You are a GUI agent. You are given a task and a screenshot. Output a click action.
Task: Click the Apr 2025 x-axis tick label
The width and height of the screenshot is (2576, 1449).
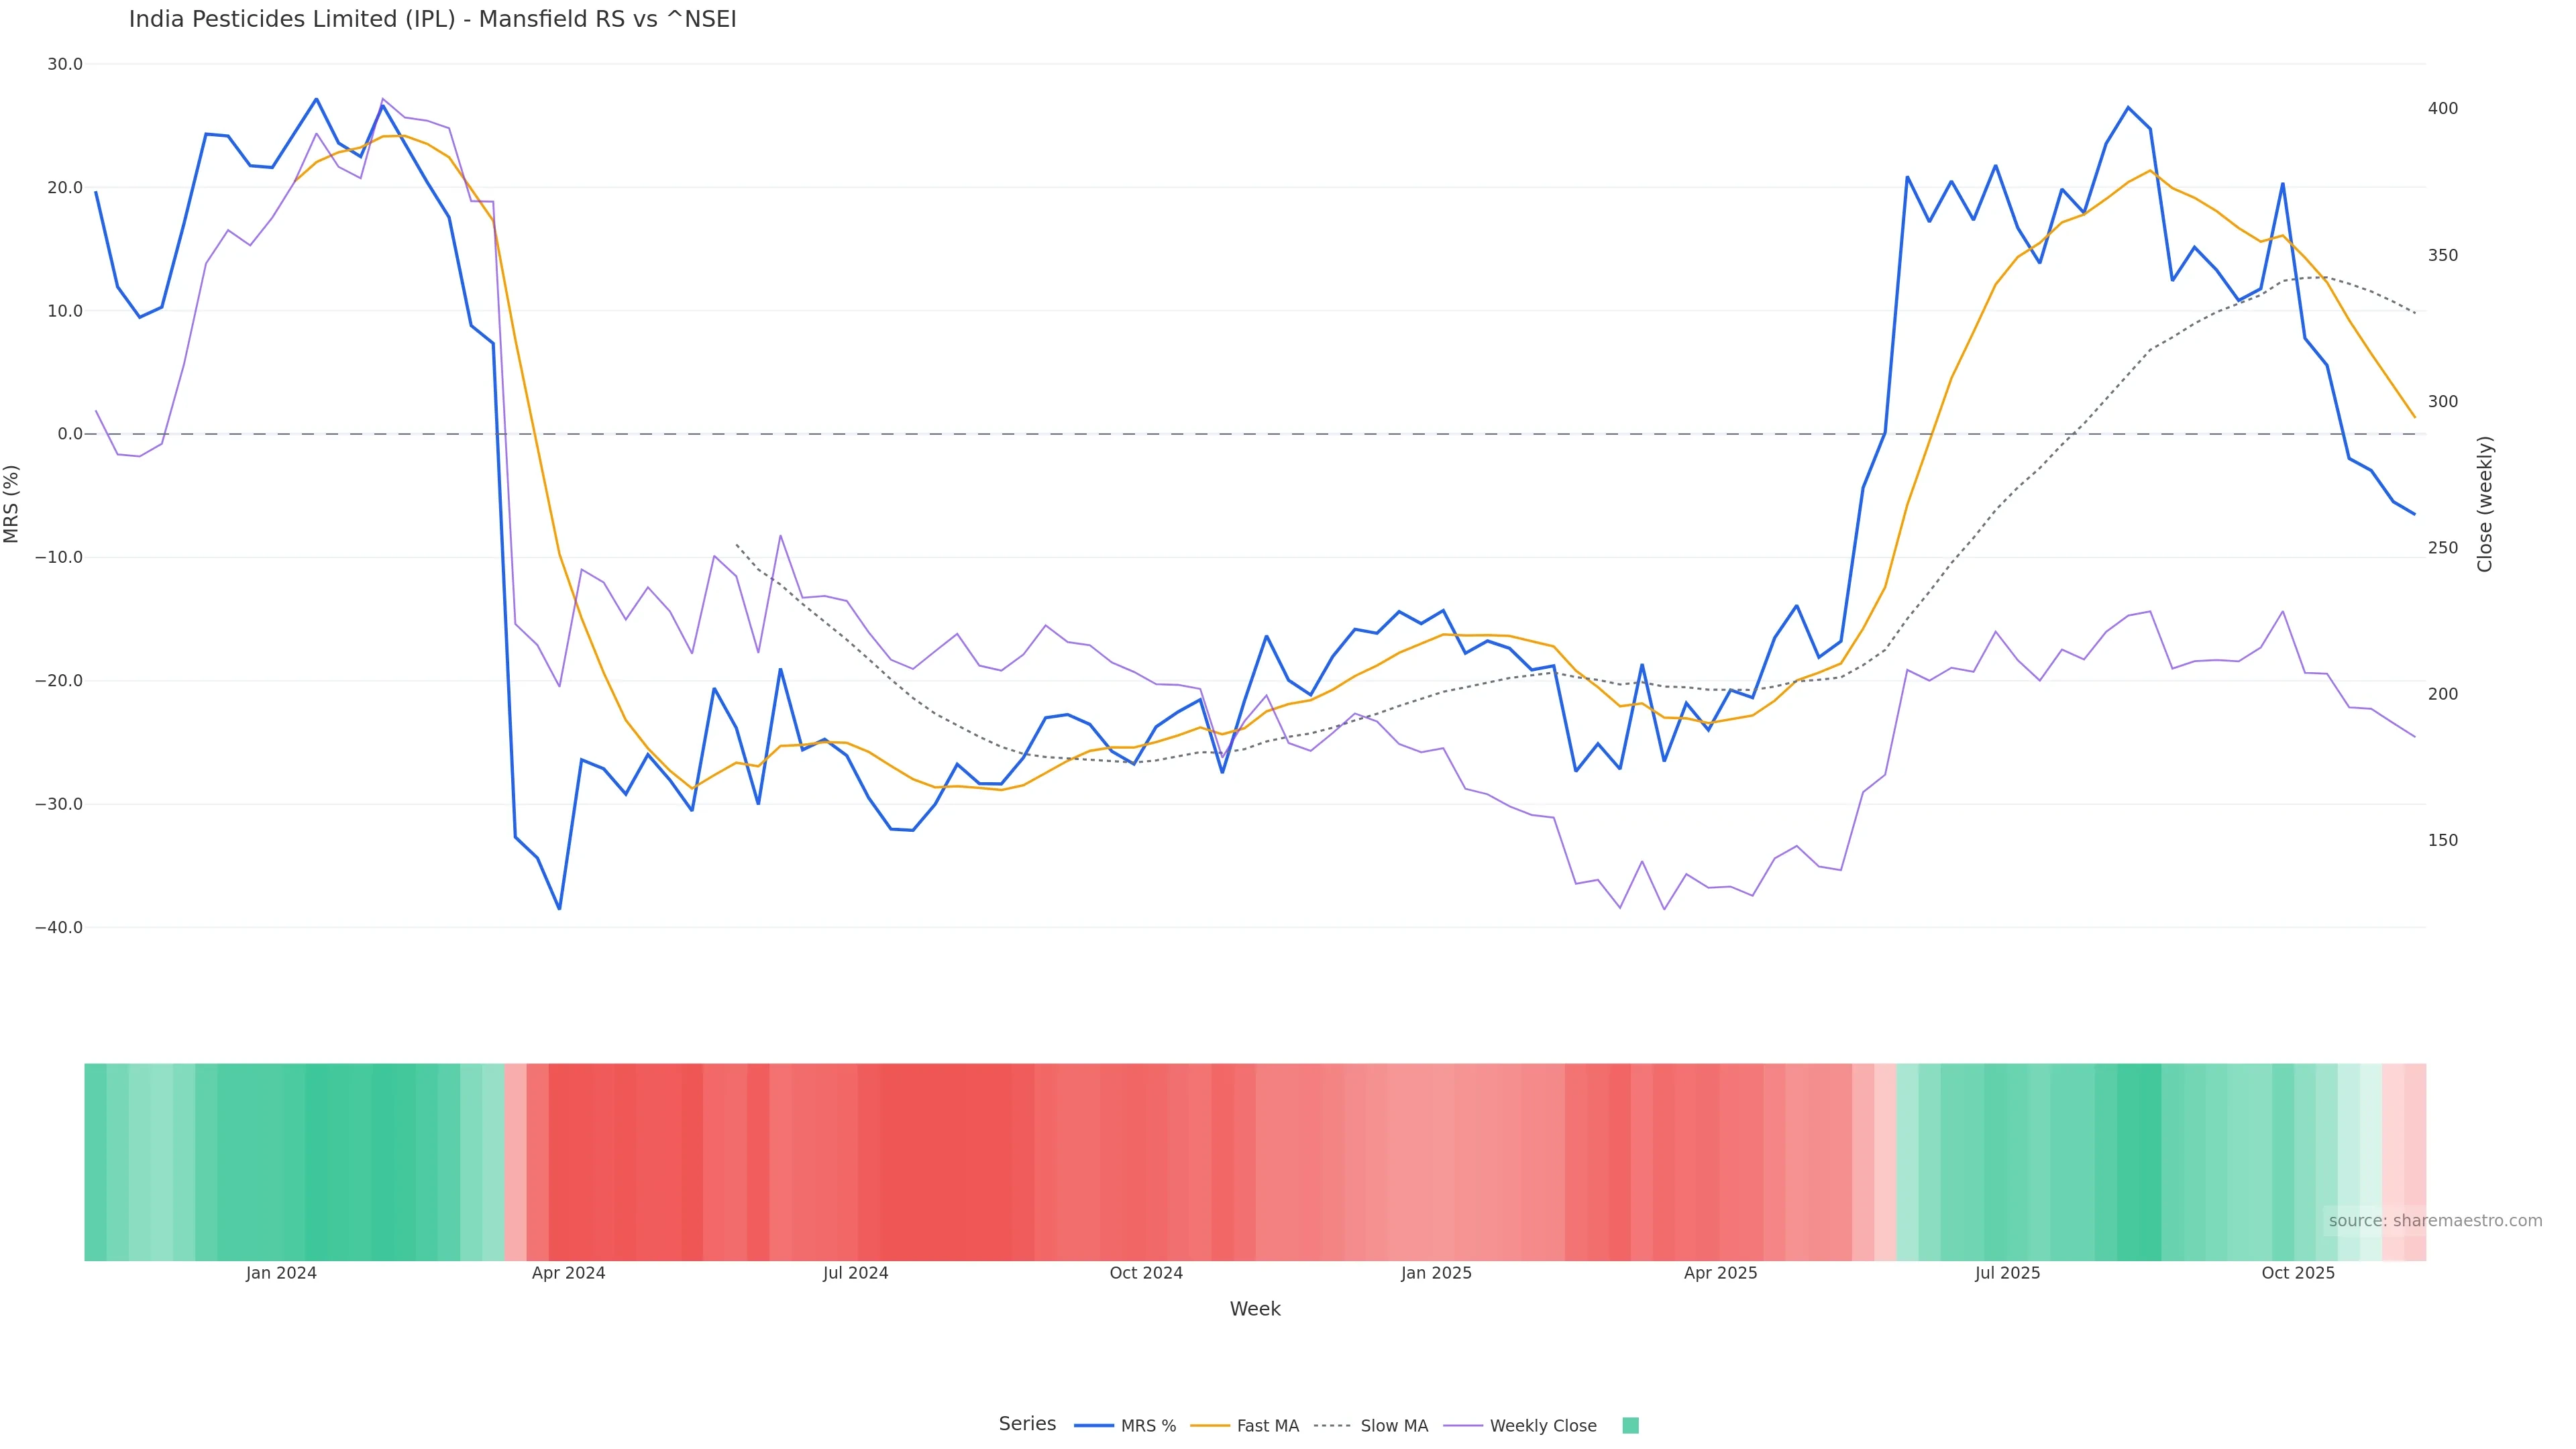point(1720,1274)
